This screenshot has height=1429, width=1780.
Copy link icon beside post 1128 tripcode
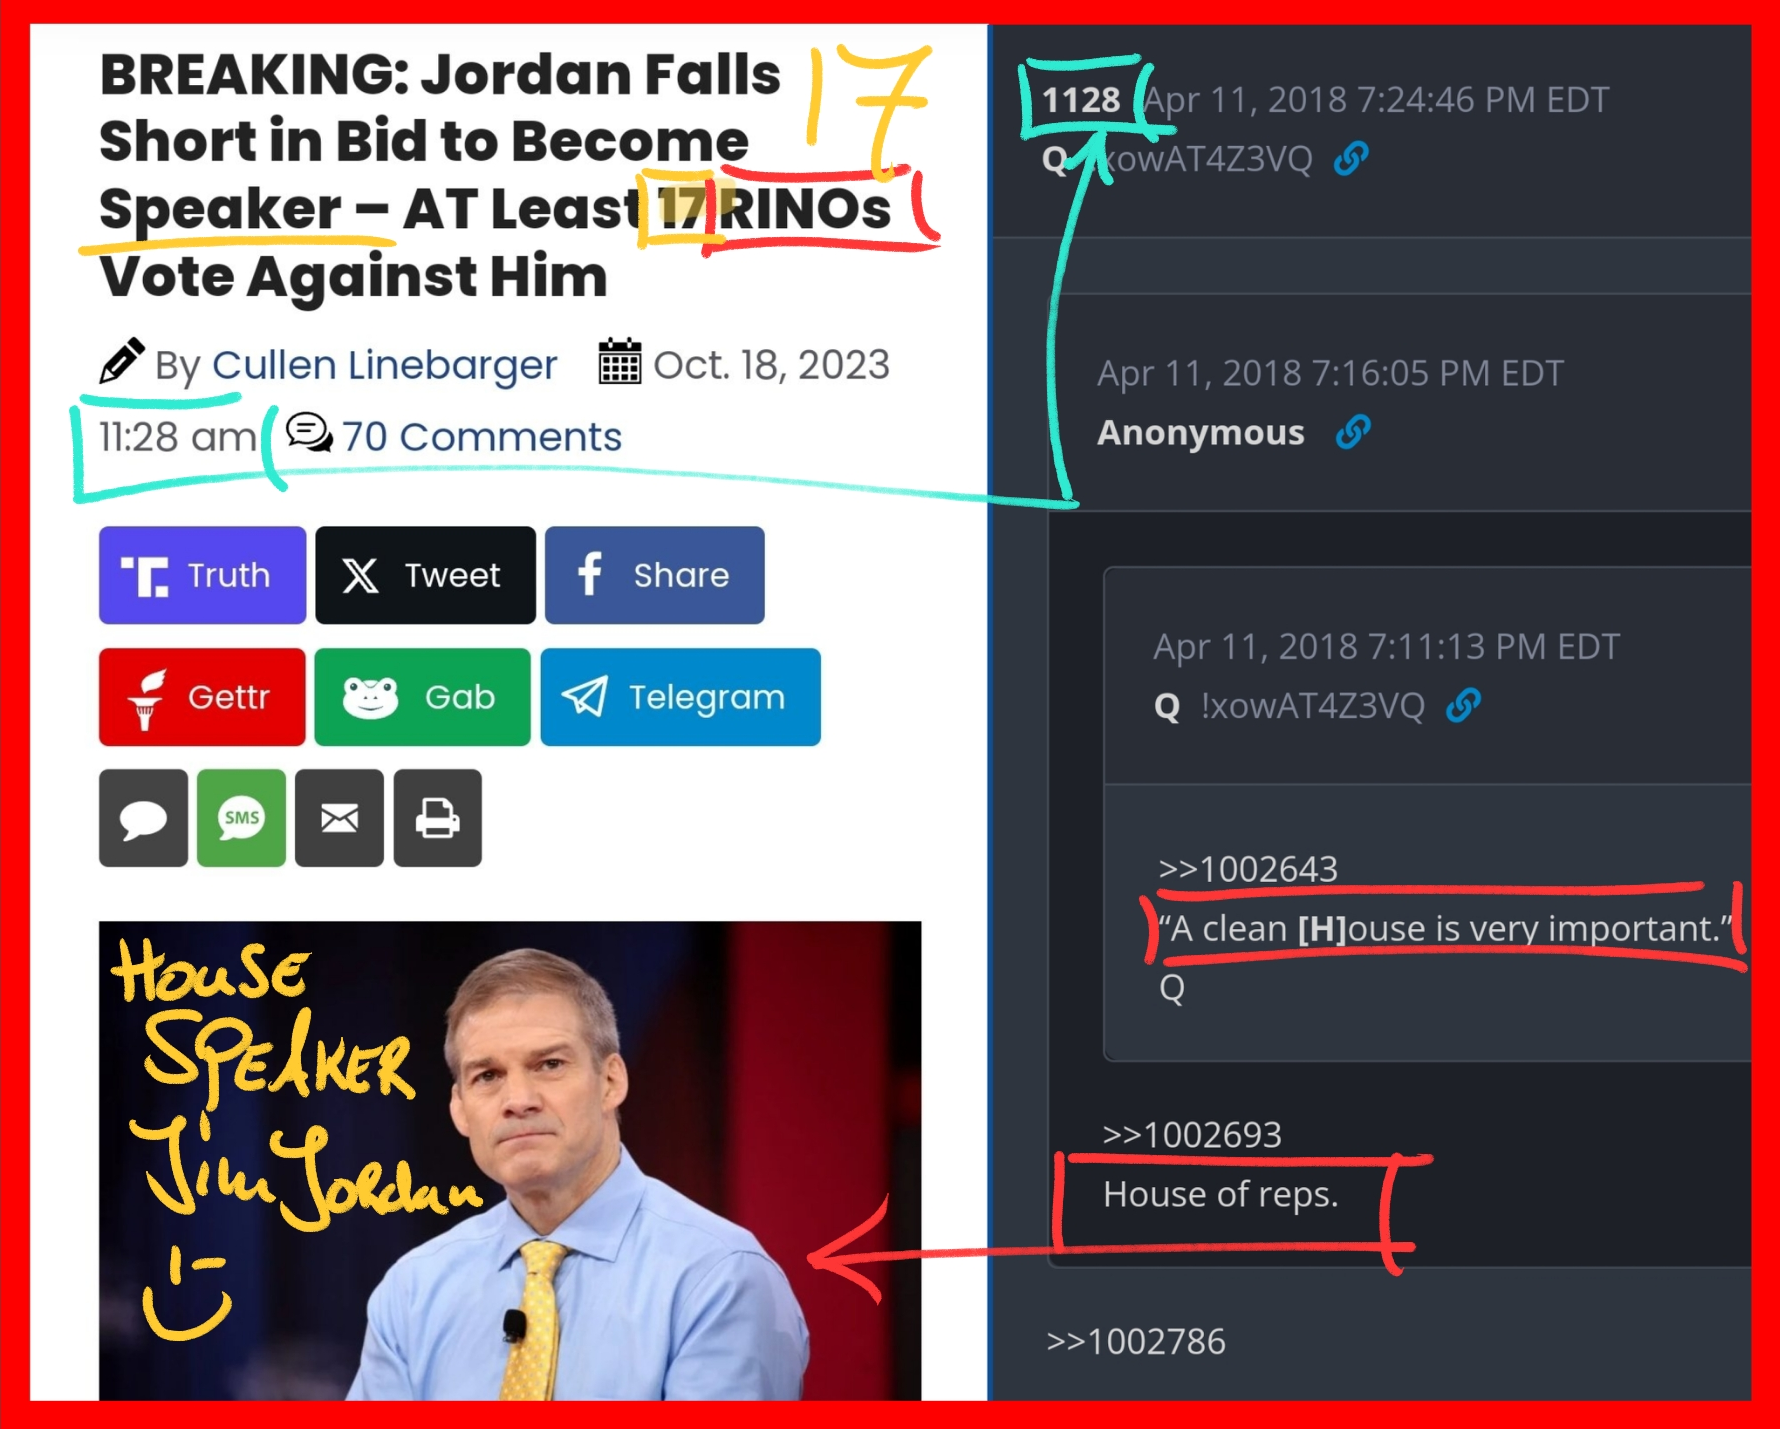pyautogui.click(x=1351, y=158)
